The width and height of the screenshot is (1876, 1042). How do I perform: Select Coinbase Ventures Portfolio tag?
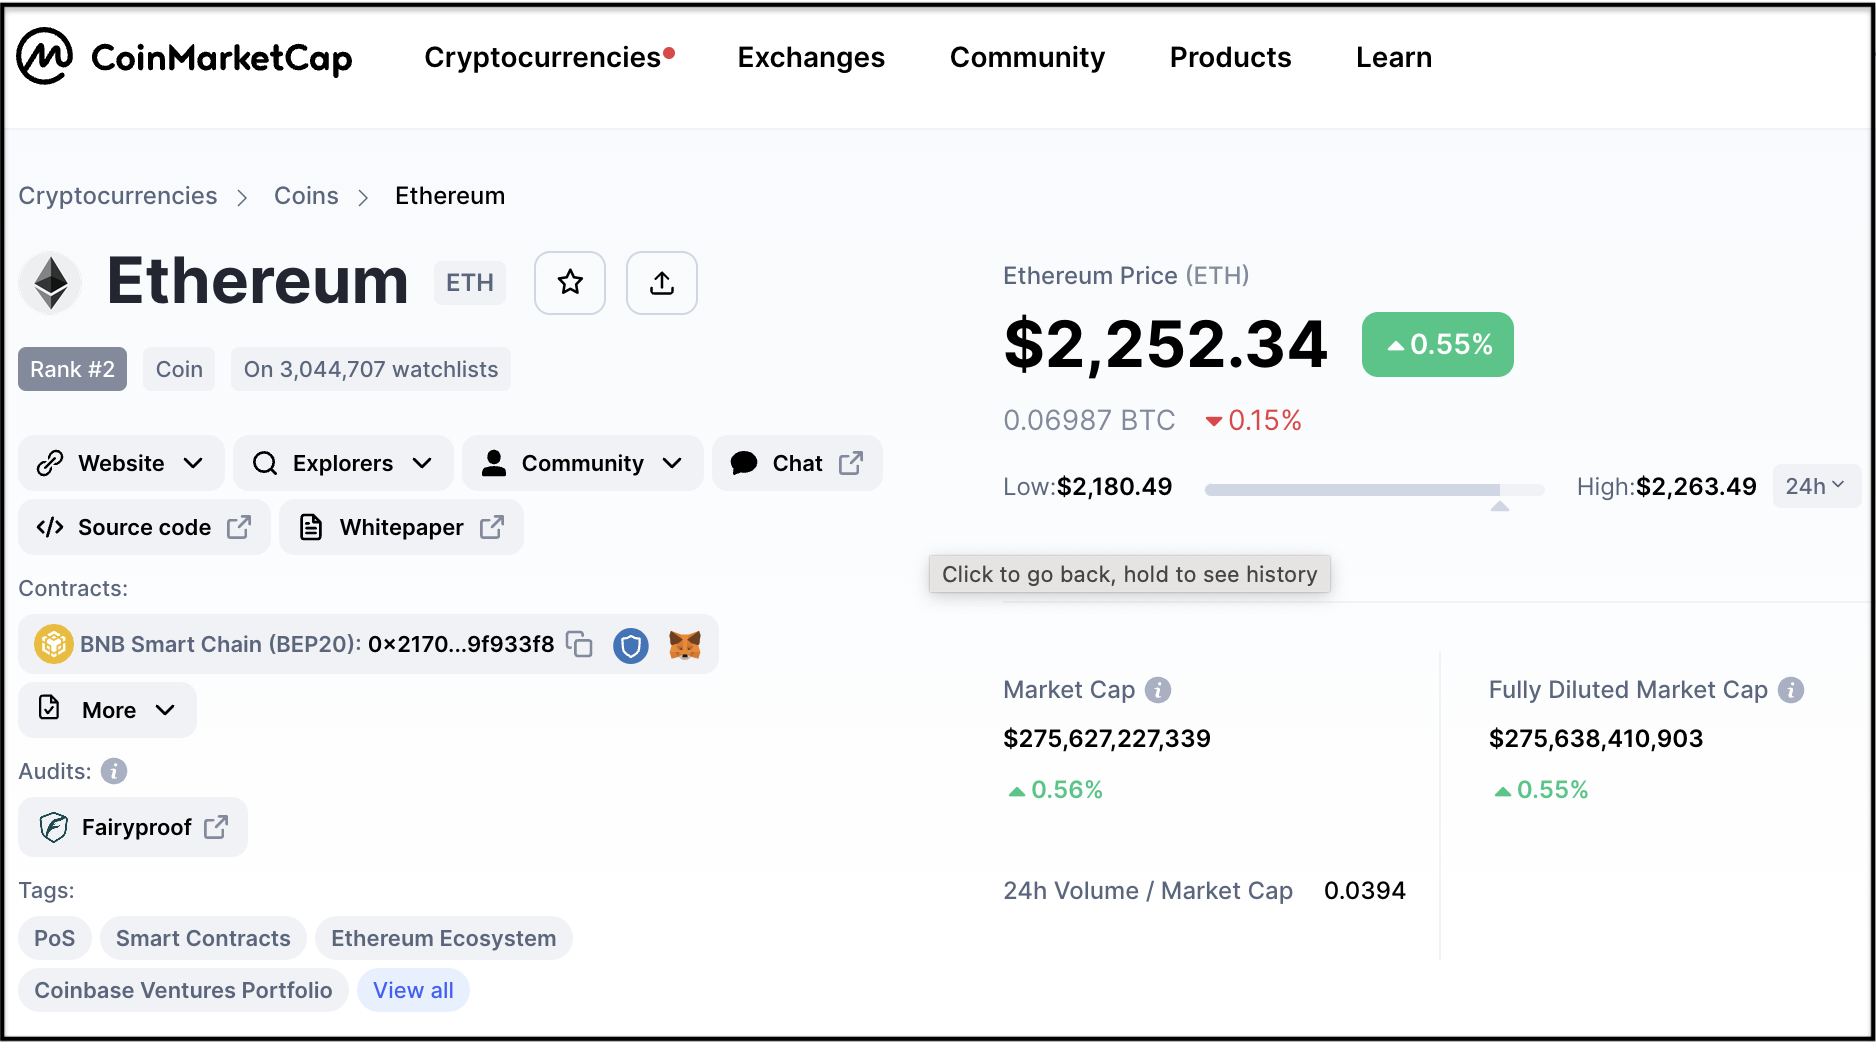pos(183,990)
